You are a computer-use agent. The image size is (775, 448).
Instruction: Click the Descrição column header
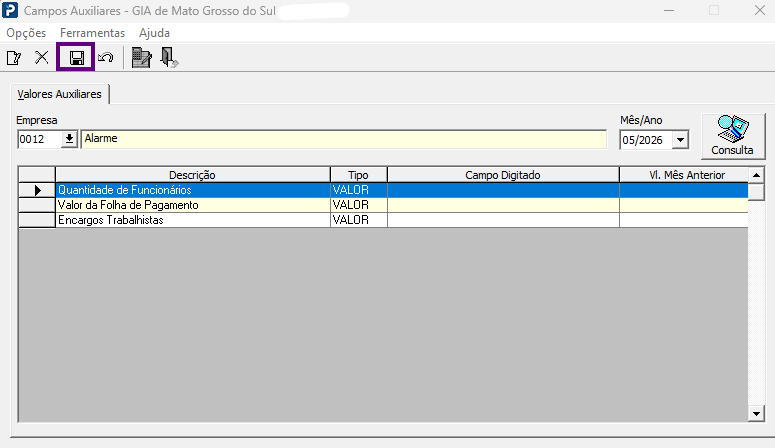(192, 175)
